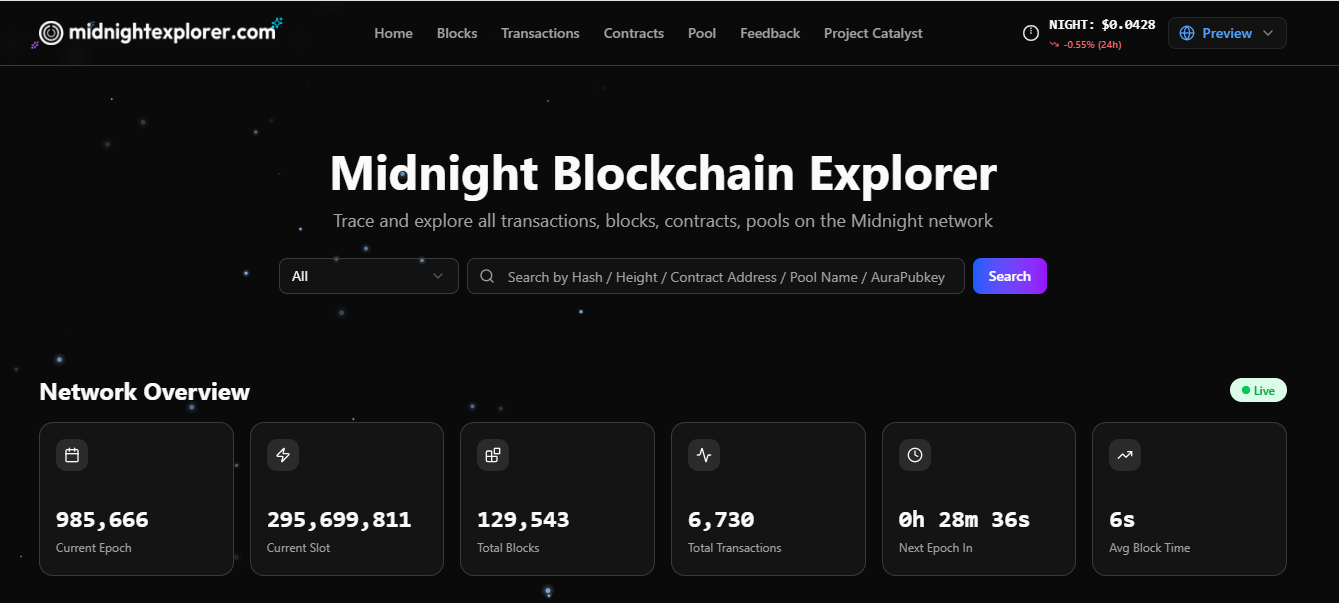
Task: Open the Preview network dropdown
Action: coord(1227,33)
